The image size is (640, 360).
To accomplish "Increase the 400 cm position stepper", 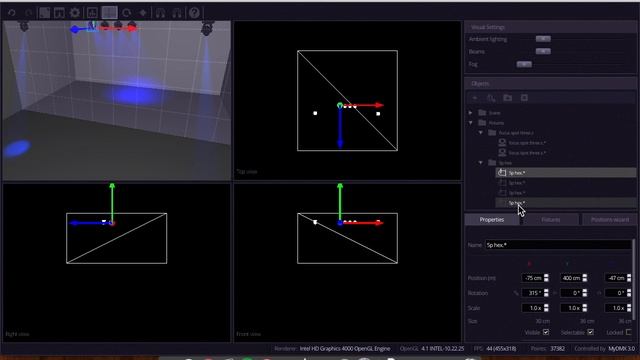I will (584, 276).
